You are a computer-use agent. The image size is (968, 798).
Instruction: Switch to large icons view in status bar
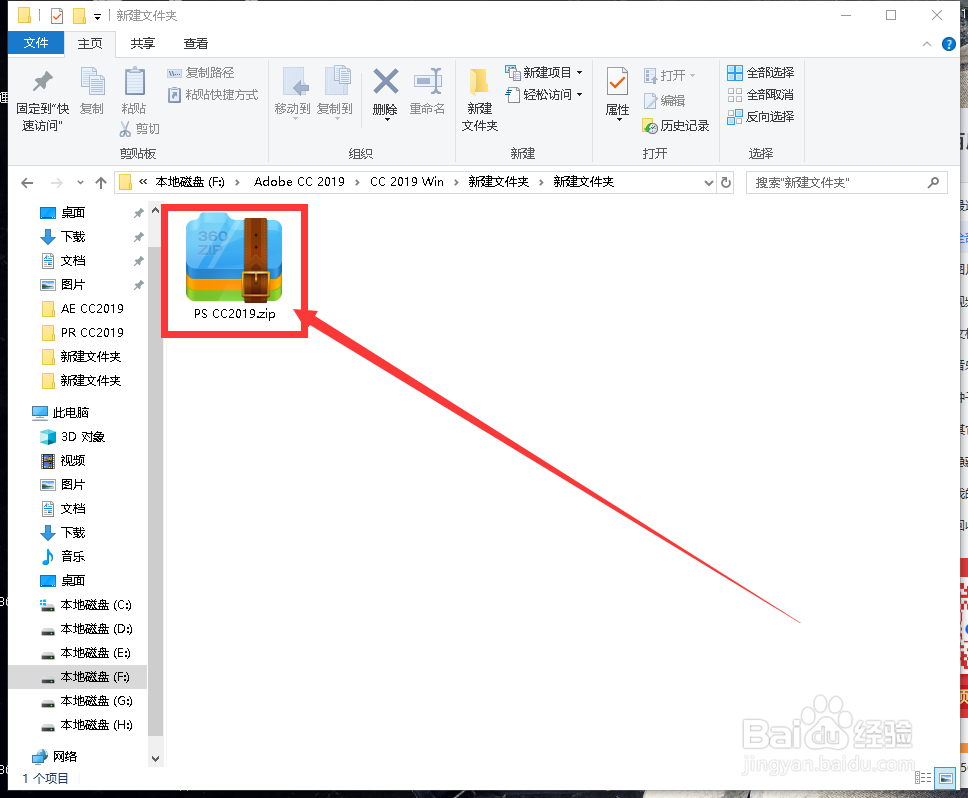pyautogui.click(x=945, y=778)
